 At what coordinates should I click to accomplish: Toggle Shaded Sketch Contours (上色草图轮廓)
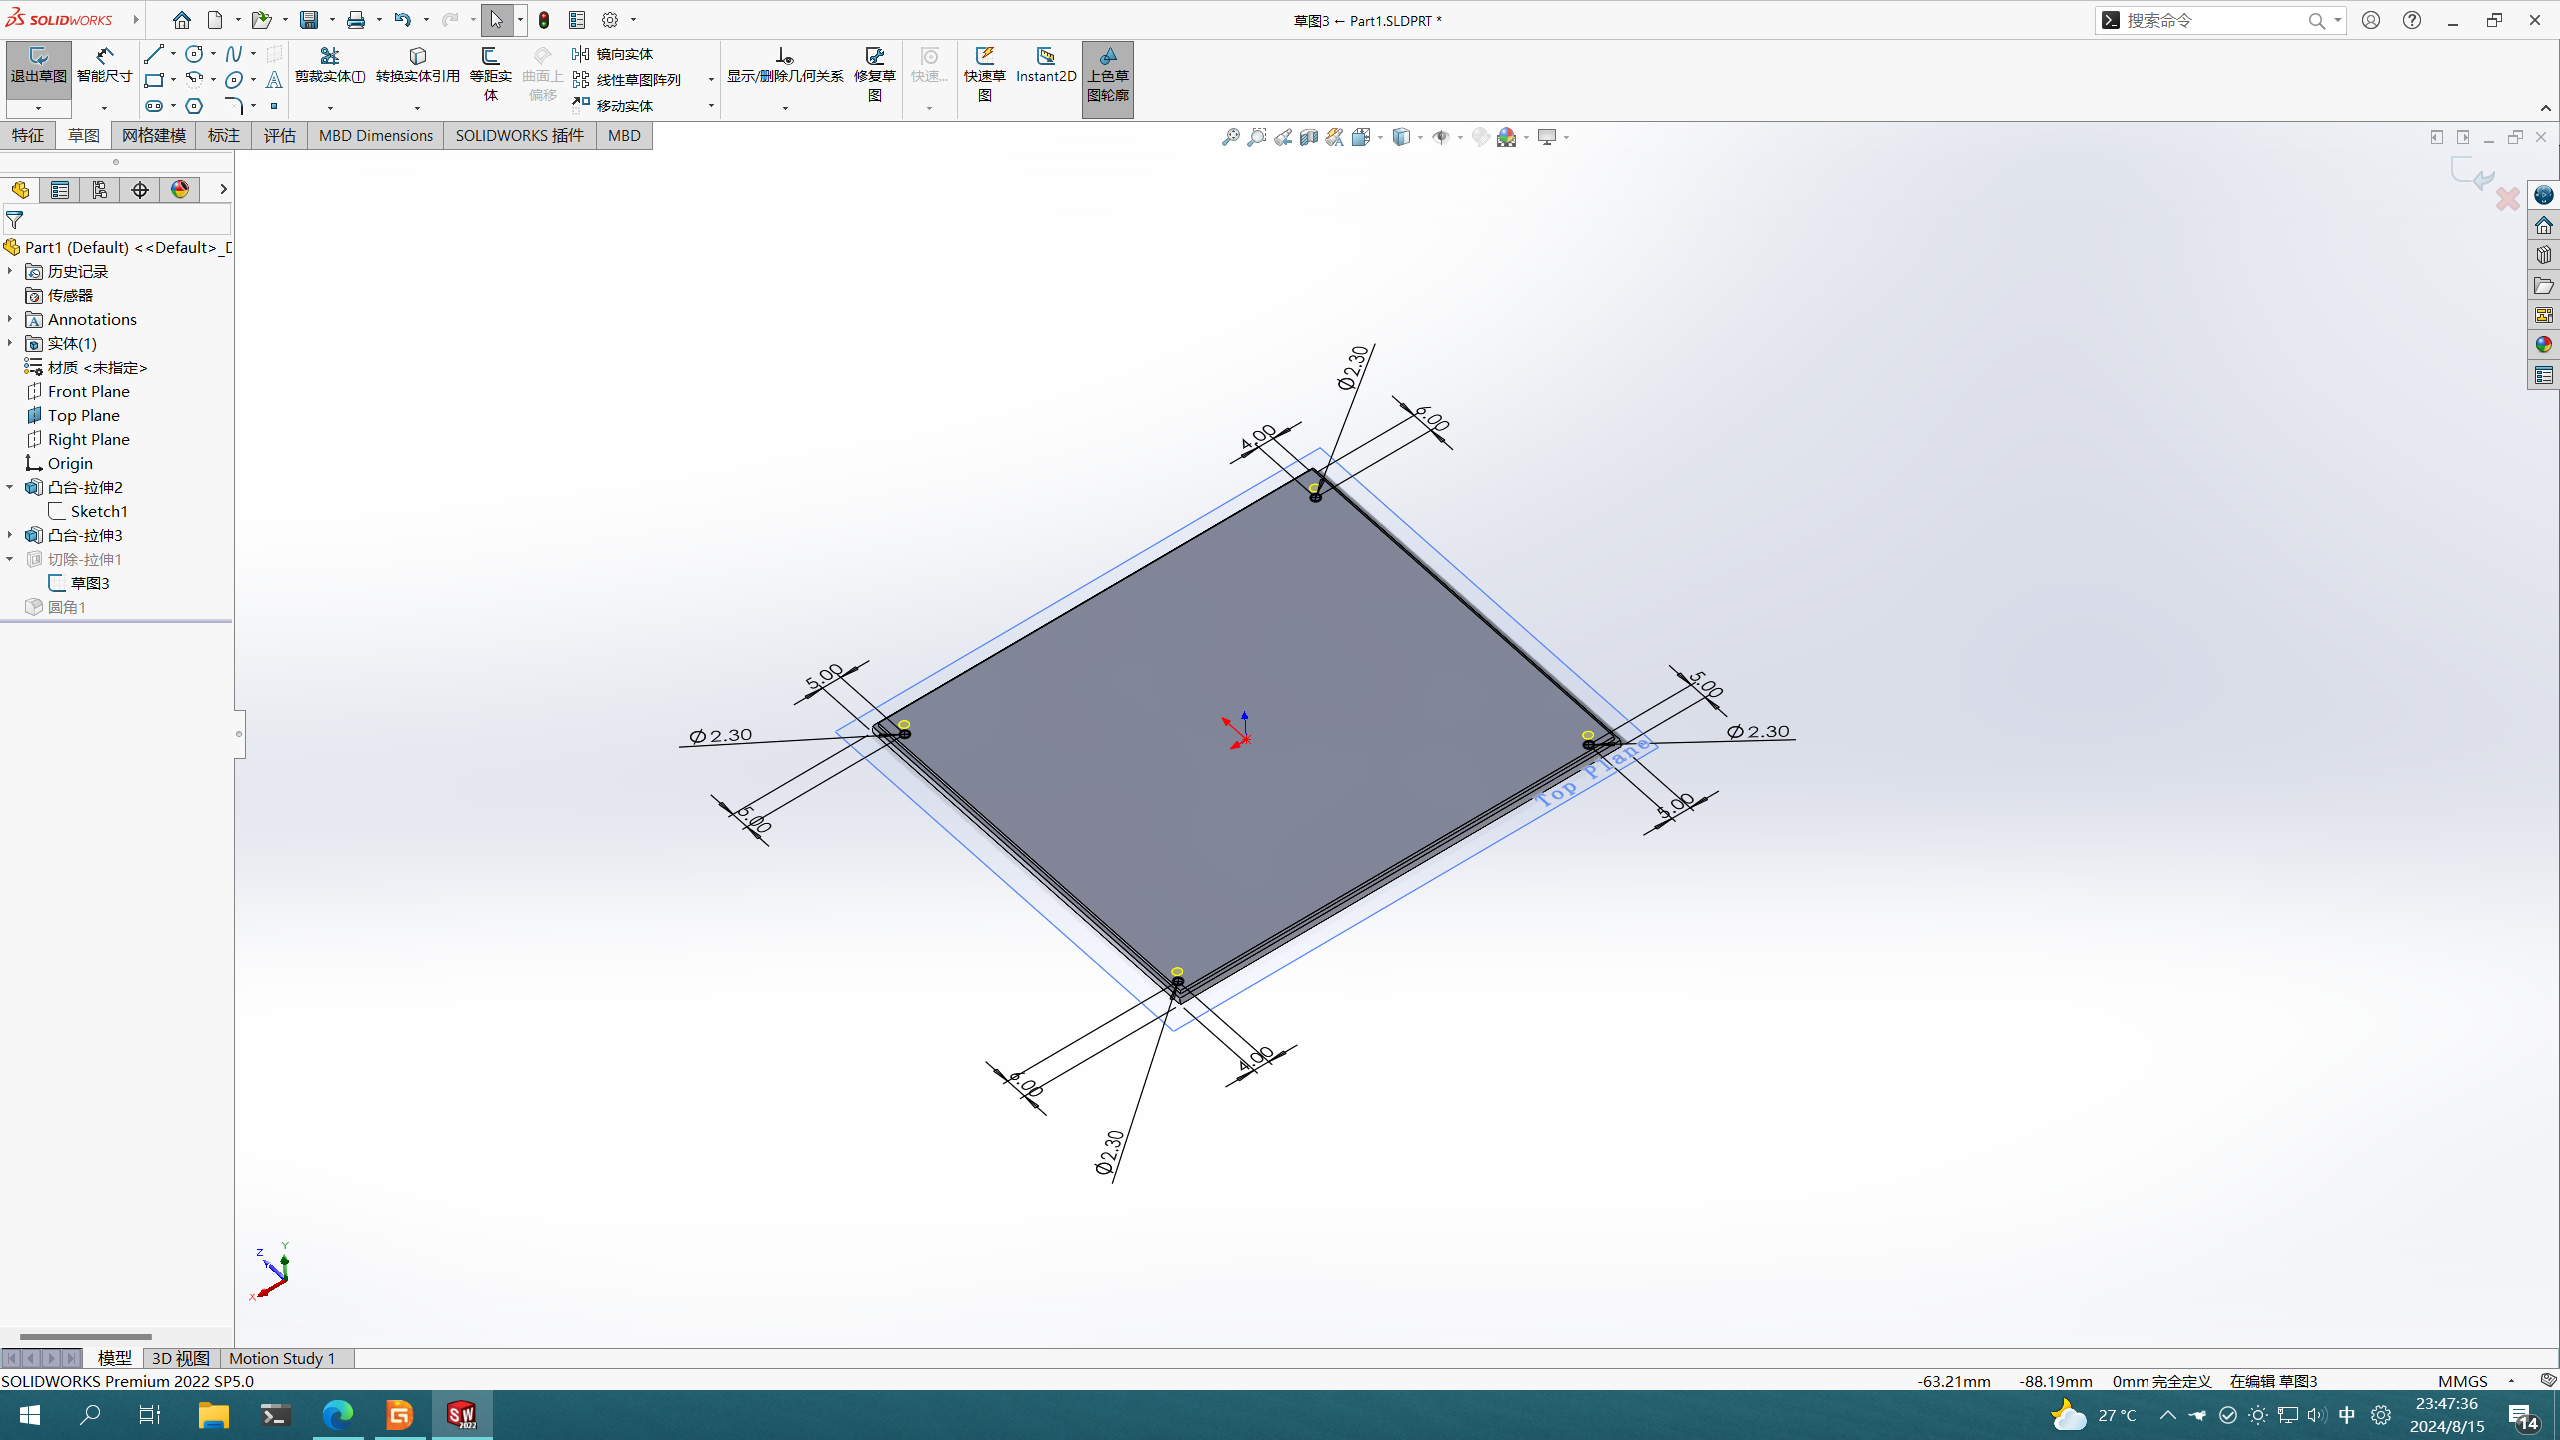pyautogui.click(x=1107, y=72)
